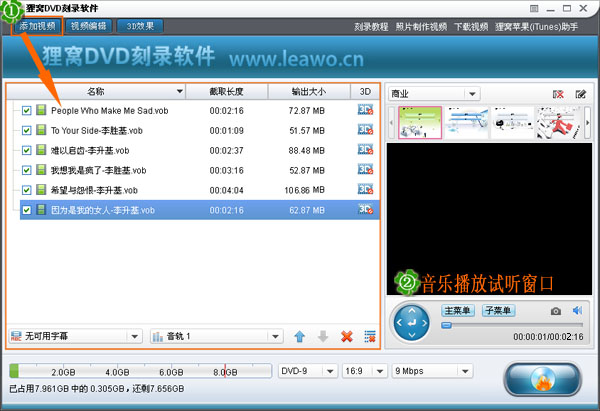Image resolution: width=600 pixels, height=411 pixels.
Task: Click the black video preview window
Action: coord(489,219)
